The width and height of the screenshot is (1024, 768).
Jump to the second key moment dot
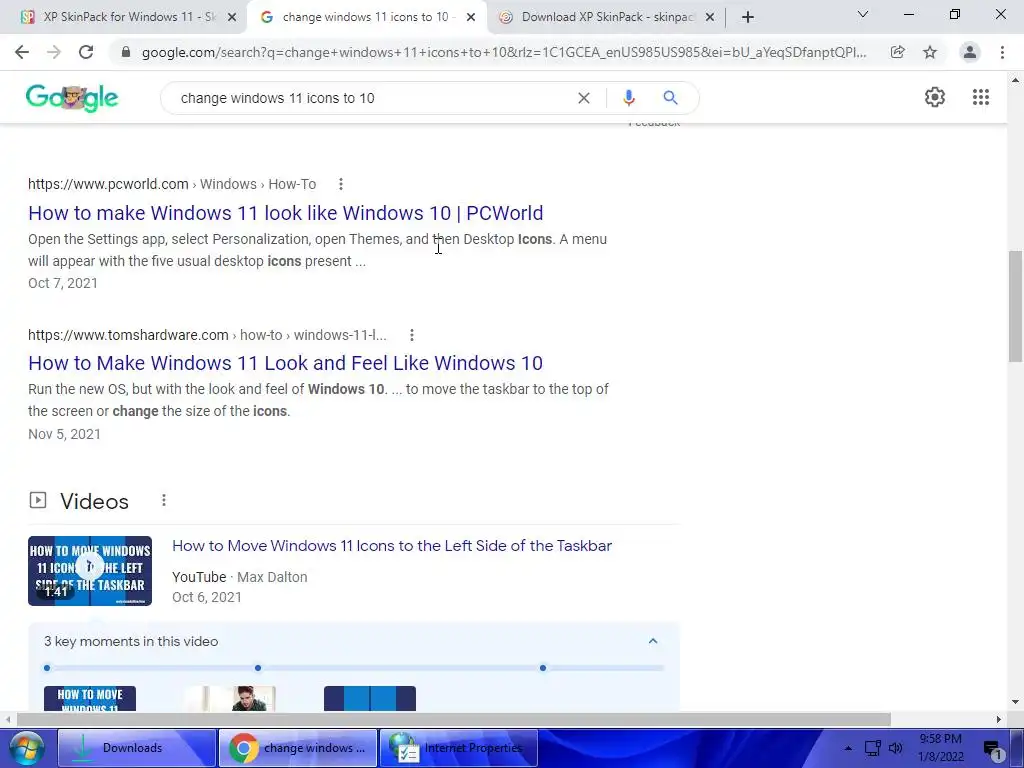258,668
